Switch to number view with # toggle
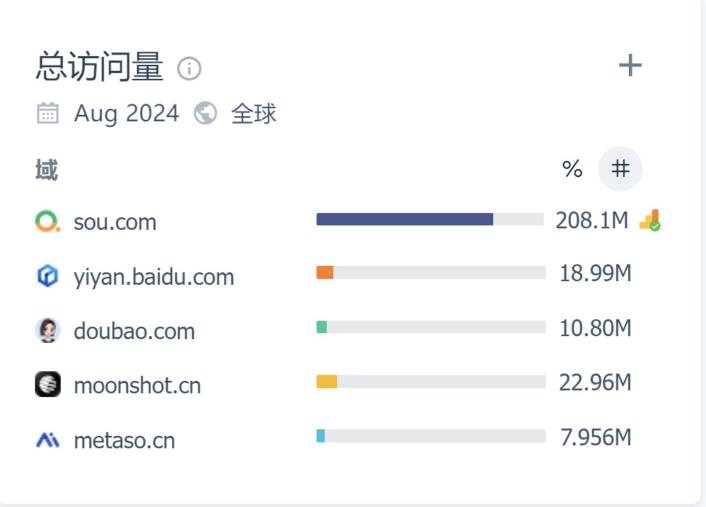Screen dimensions: 706x507 point(620,169)
